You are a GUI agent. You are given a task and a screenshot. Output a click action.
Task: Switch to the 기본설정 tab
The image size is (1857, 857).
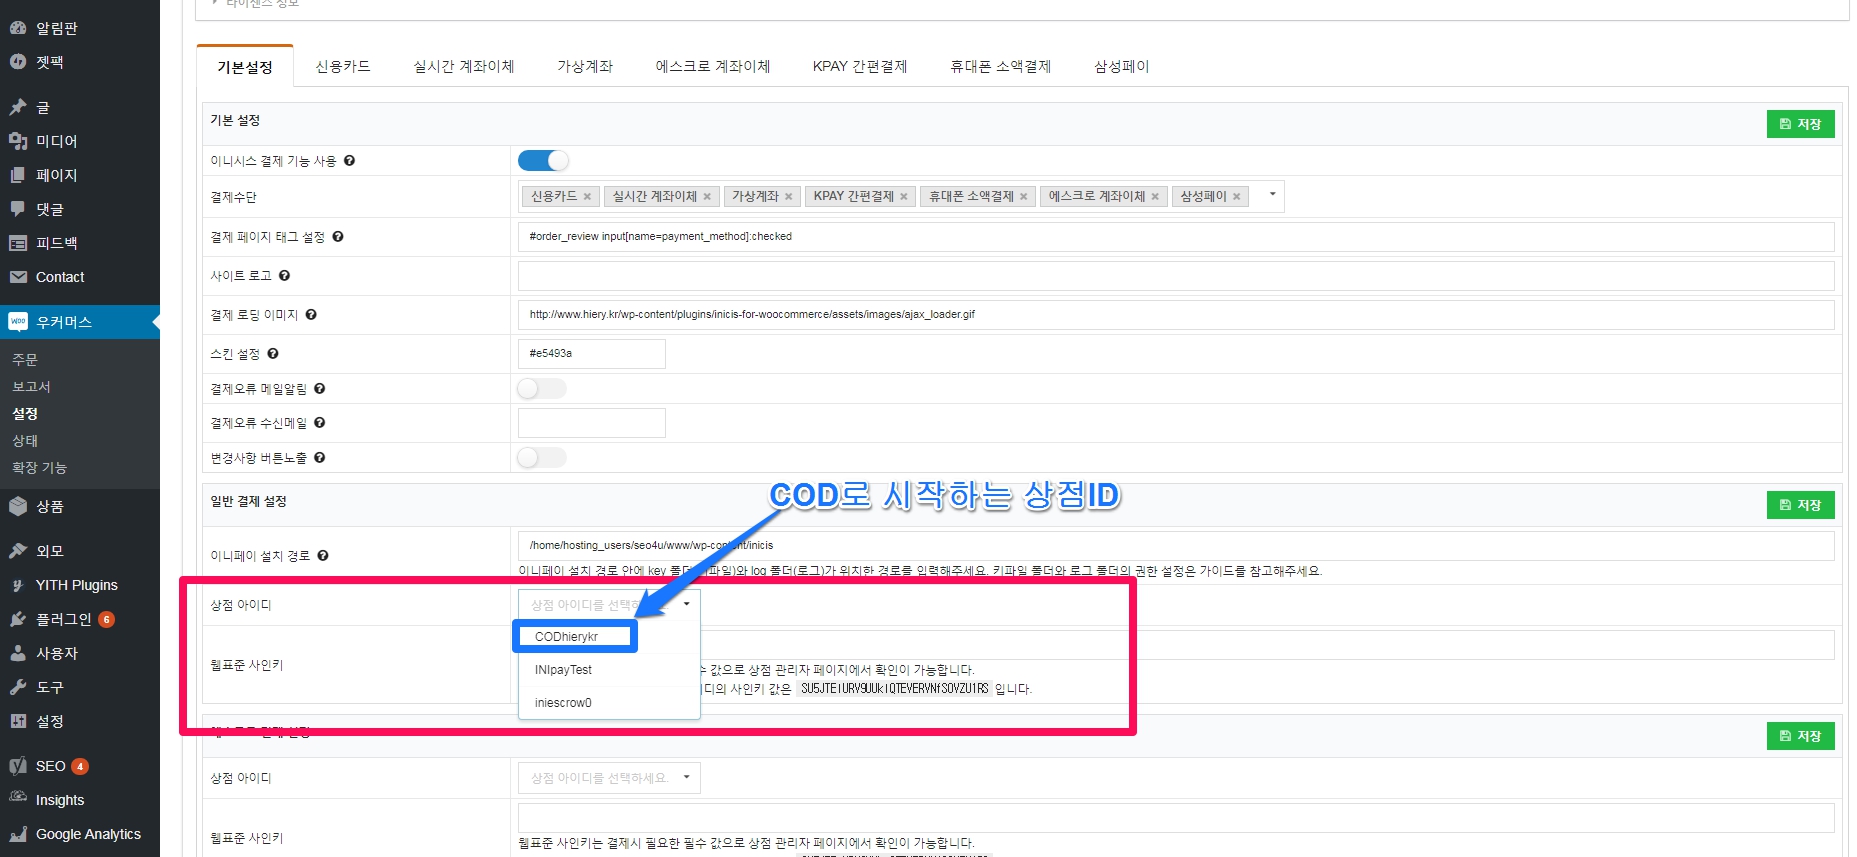[x=245, y=67]
